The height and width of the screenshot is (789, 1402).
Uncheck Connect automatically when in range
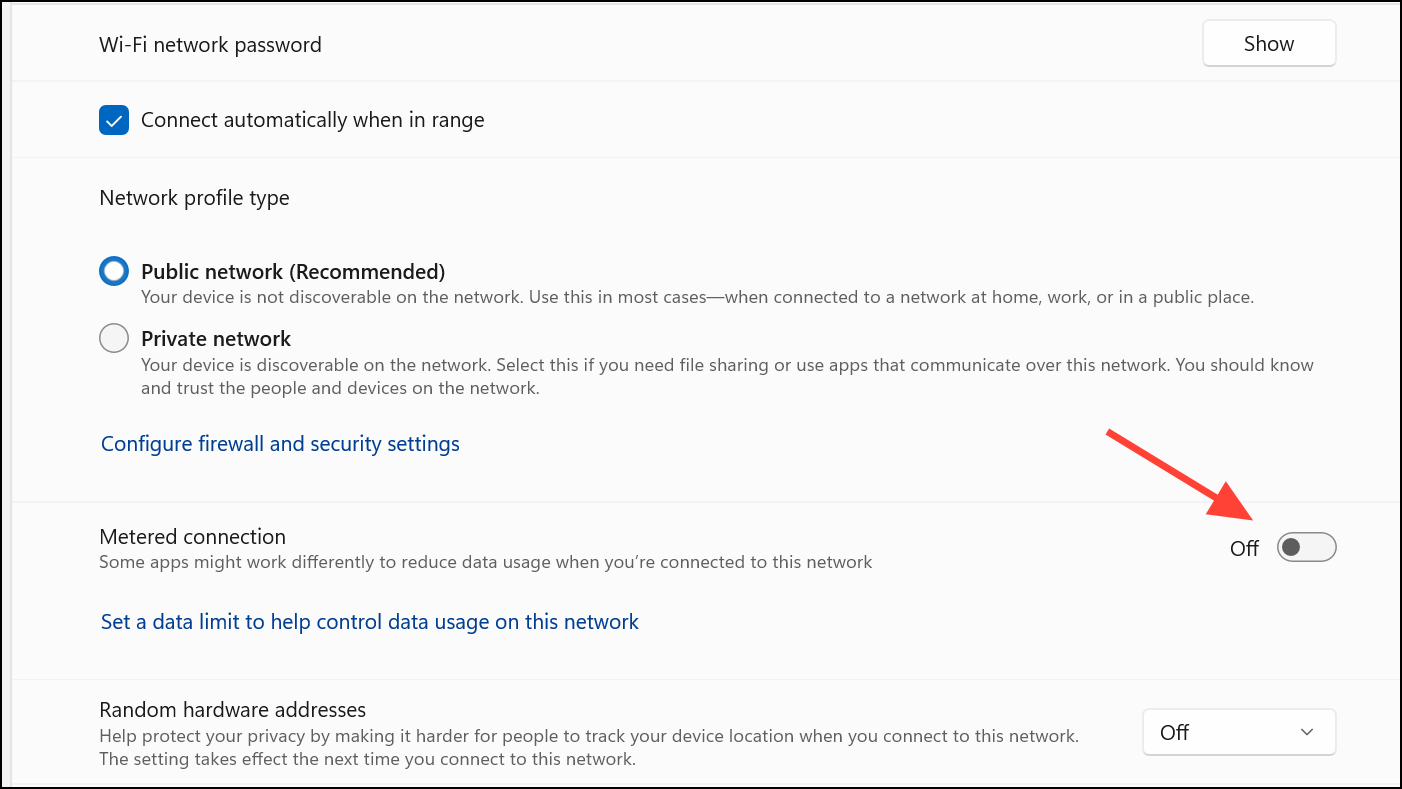coord(114,120)
